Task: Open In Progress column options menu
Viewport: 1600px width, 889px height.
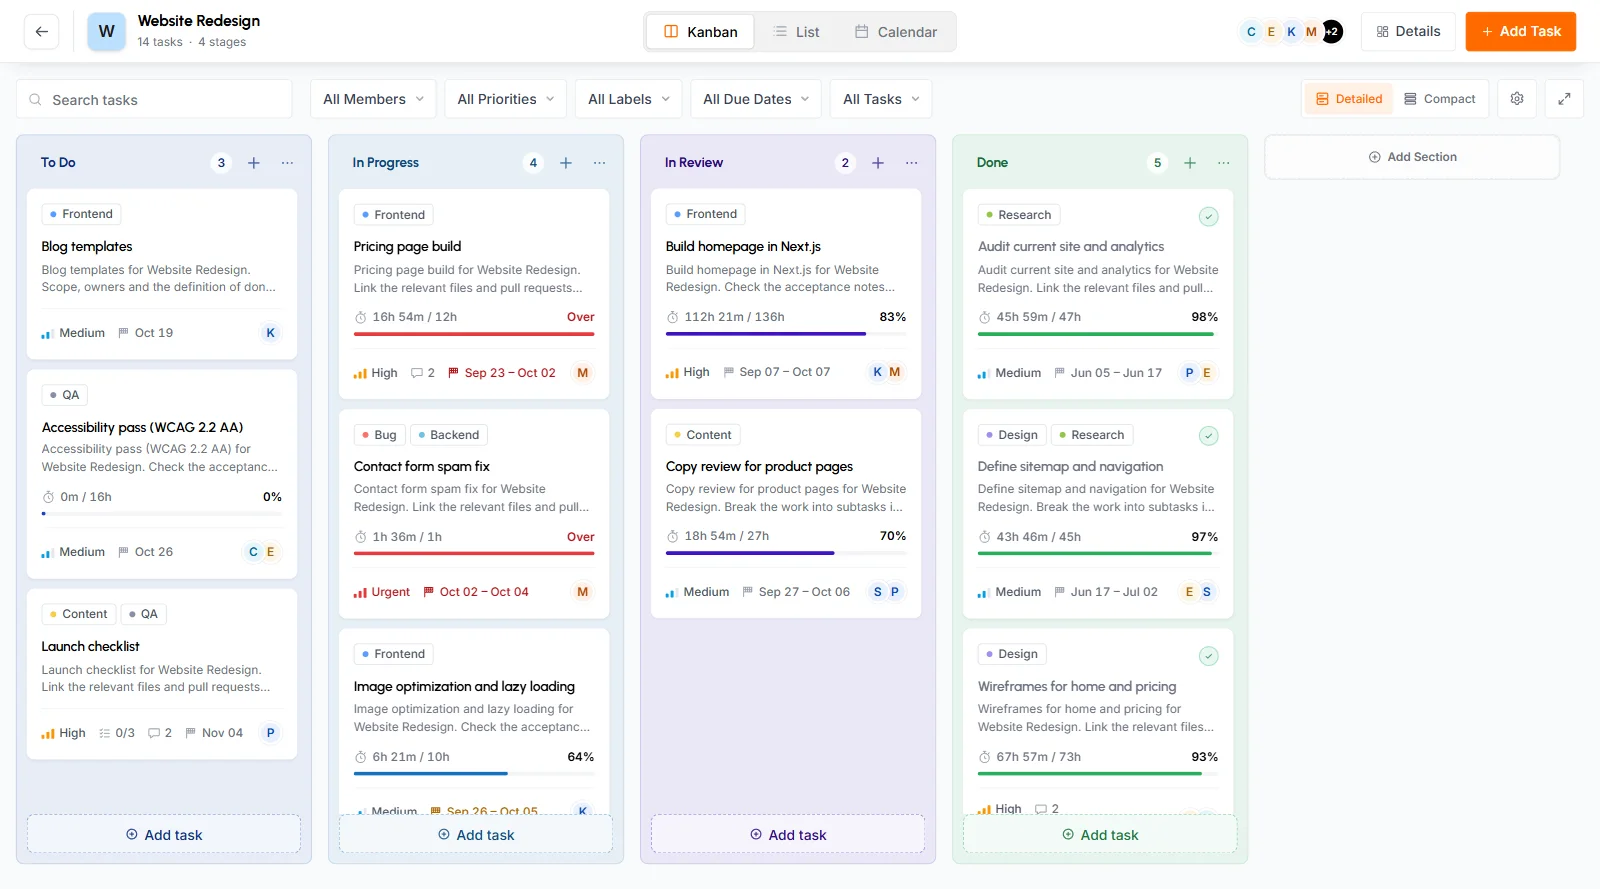Action: [600, 163]
